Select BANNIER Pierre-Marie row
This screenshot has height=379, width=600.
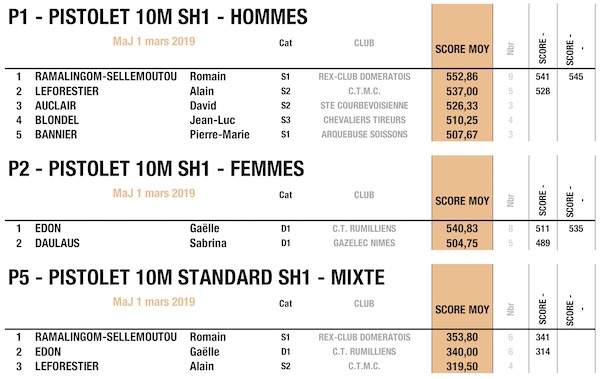[300, 134]
